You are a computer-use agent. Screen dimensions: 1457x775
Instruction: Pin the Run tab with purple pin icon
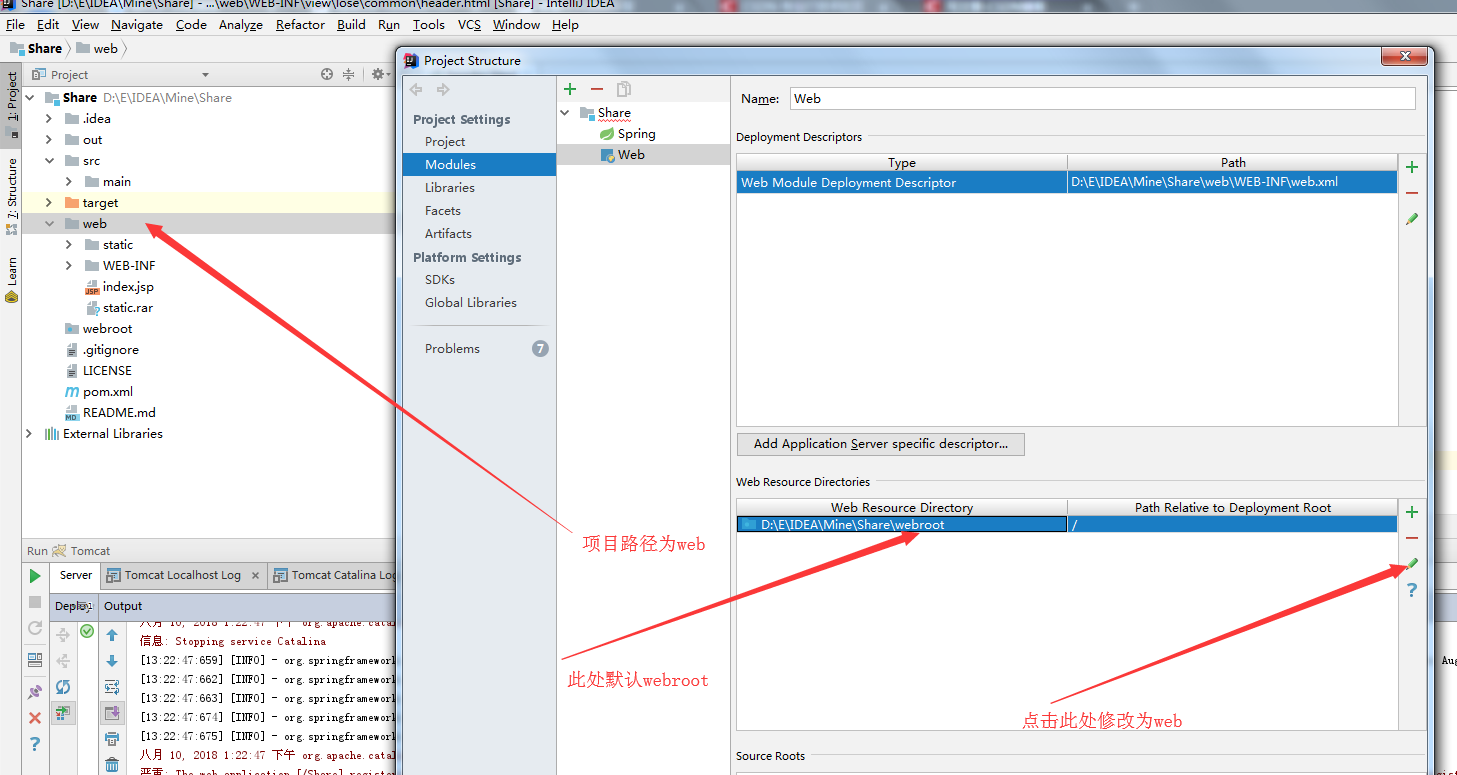tap(35, 691)
